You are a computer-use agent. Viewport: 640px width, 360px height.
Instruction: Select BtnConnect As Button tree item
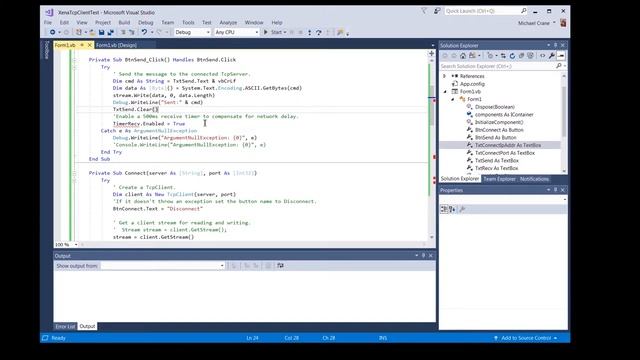coord(499,130)
